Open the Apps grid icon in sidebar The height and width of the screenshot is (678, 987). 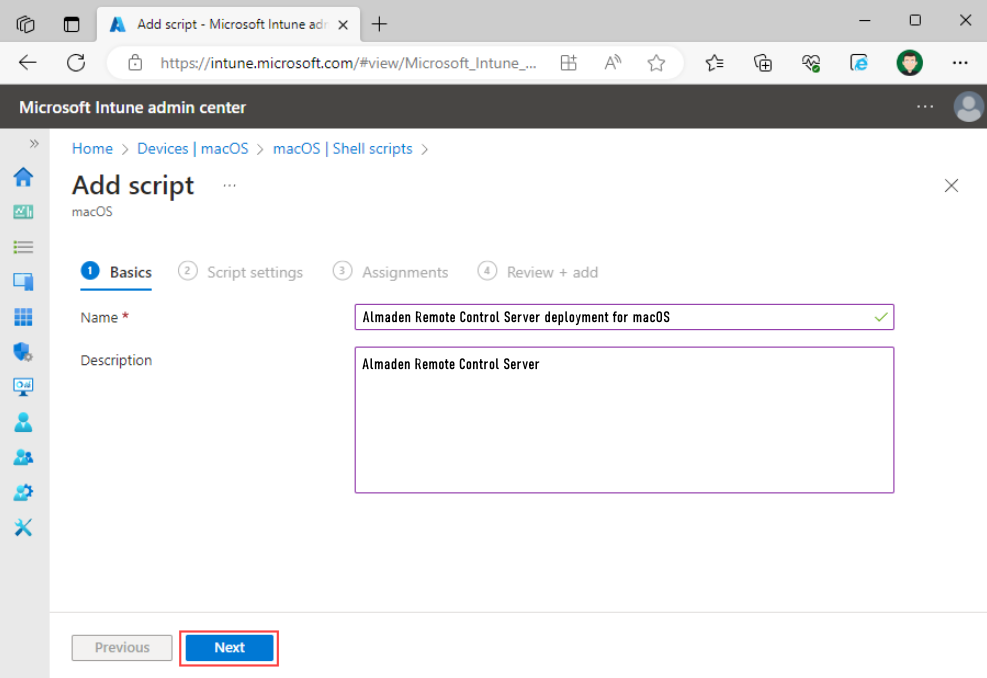coord(23,317)
